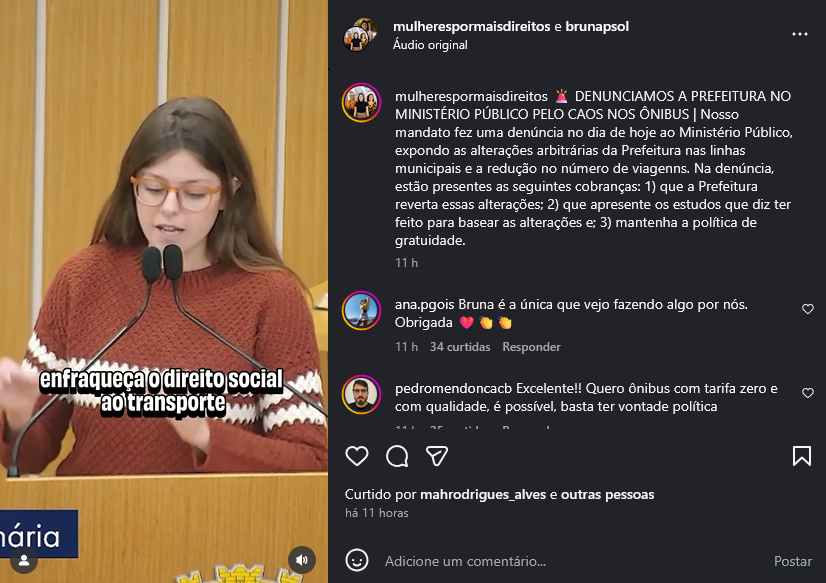This screenshot has width=826, height=583.
Task: Like pedromendoncacb's comment with the heart
Action: point(808,393)
